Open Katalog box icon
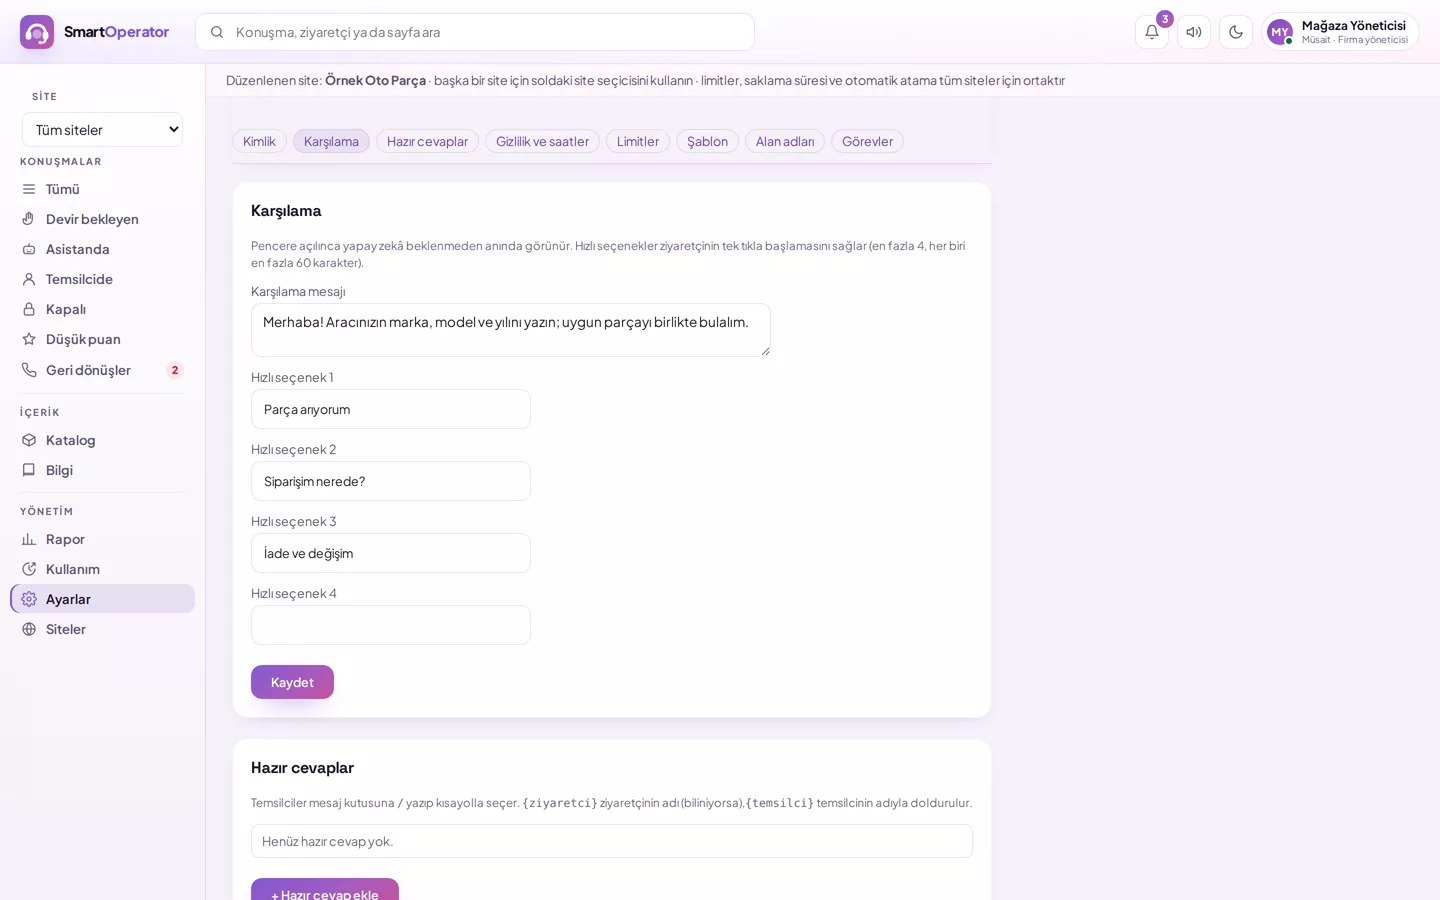 coord(29,440)
